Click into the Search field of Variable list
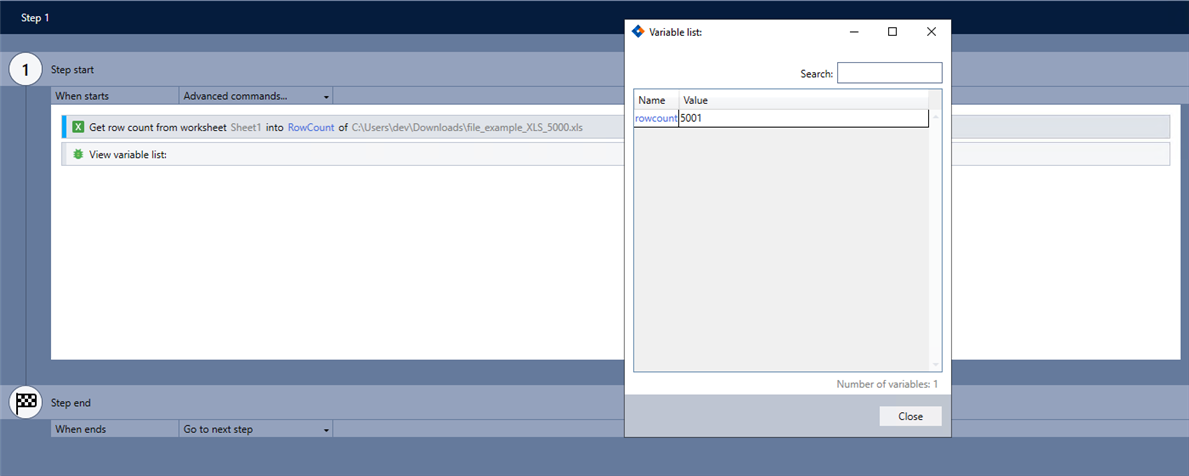Viewport: 1189px width, 476px height. [x=889, y=73]
